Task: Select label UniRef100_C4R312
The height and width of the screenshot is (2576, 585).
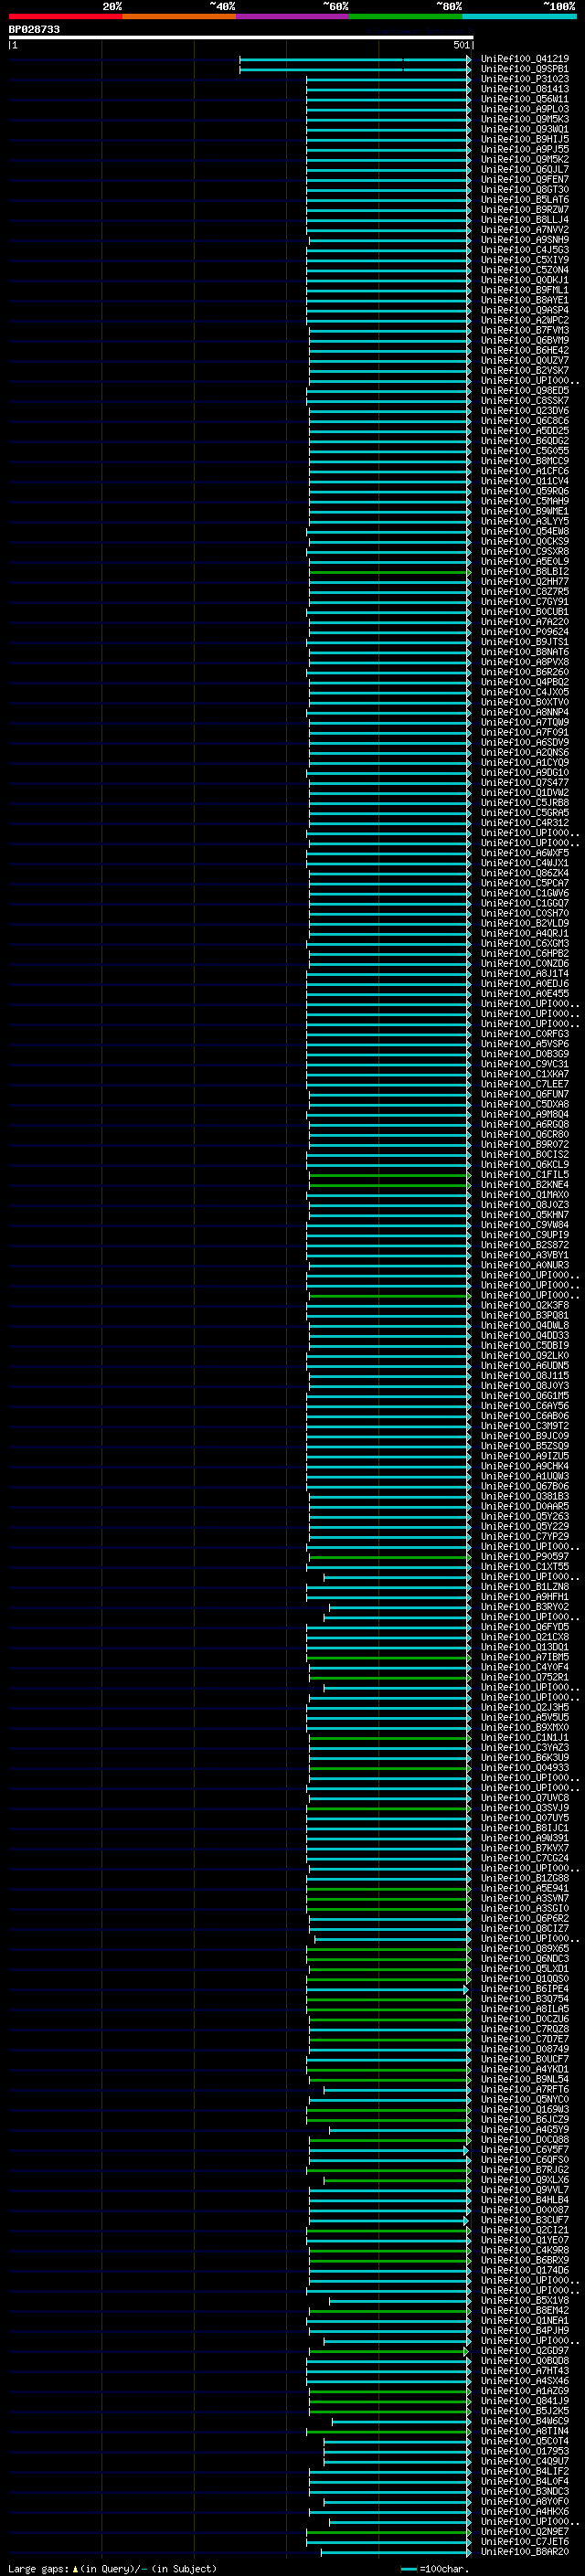Action: click(x=525, y=823)
